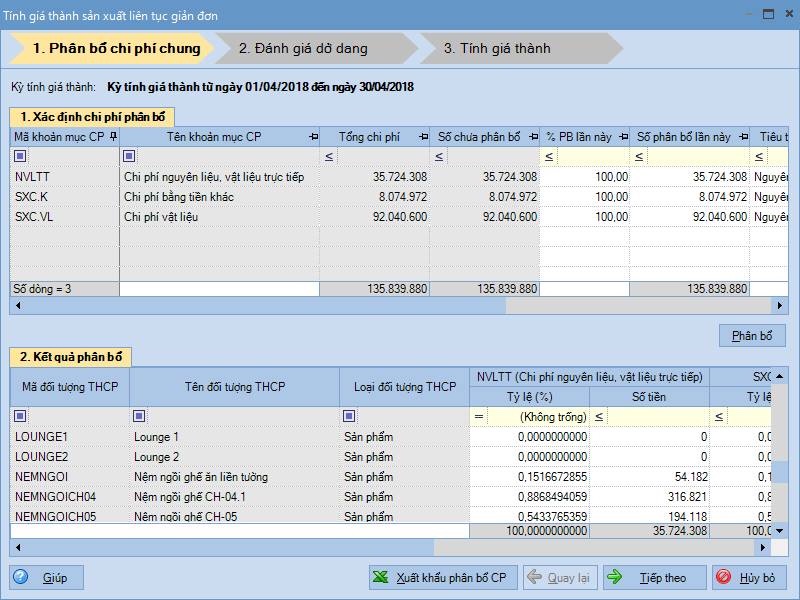
Task: Select the Nệm ngồi ghế ăn liền tường cell
Action: (x=235, y=477)
